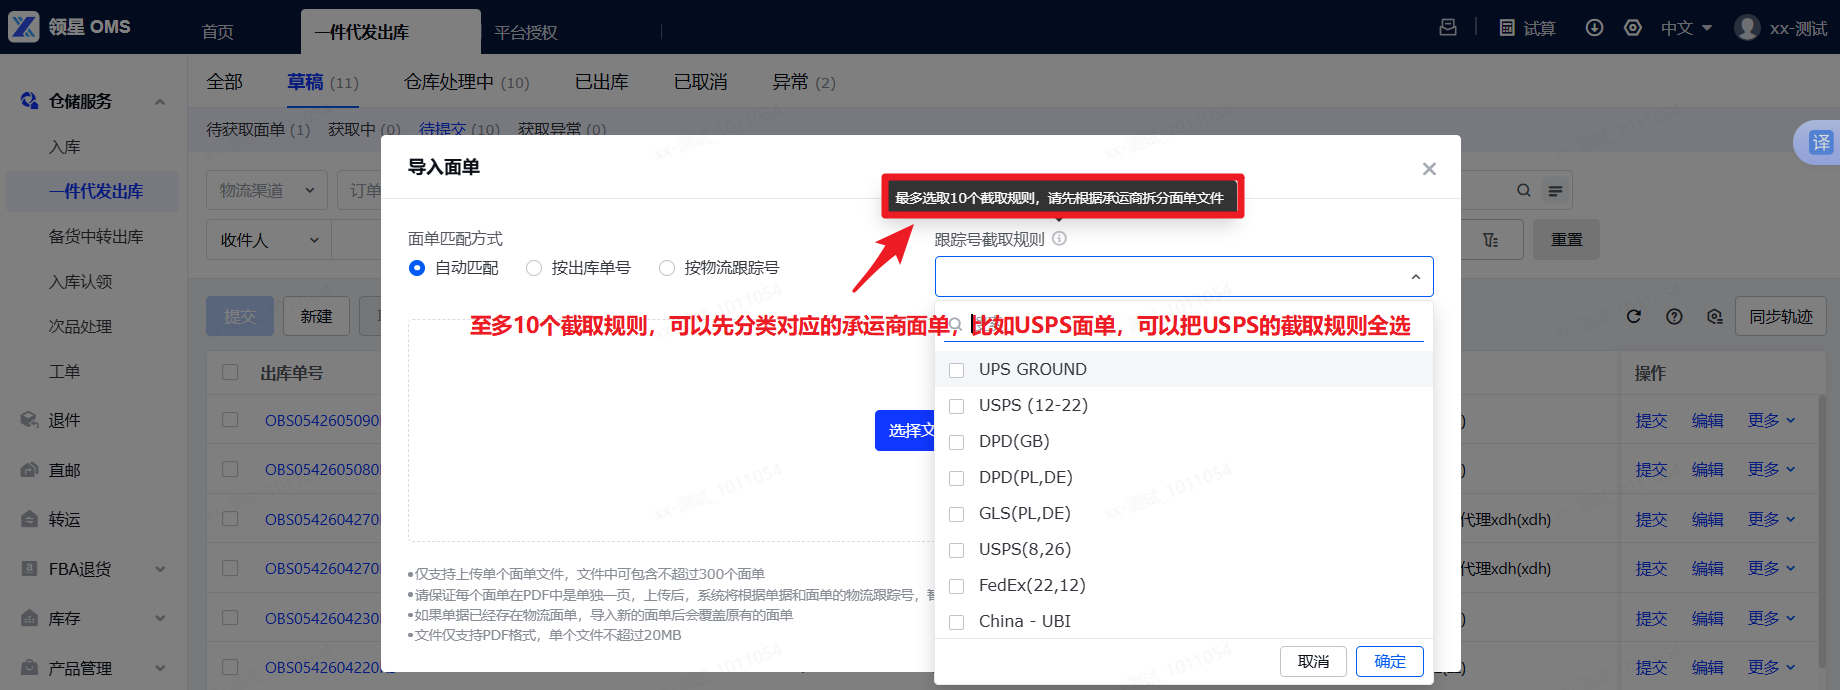Image resolution: width=1840 pixels, height=690 pixels.
Task: Check the USPS (12-22) rule
Action: (957, 406)
